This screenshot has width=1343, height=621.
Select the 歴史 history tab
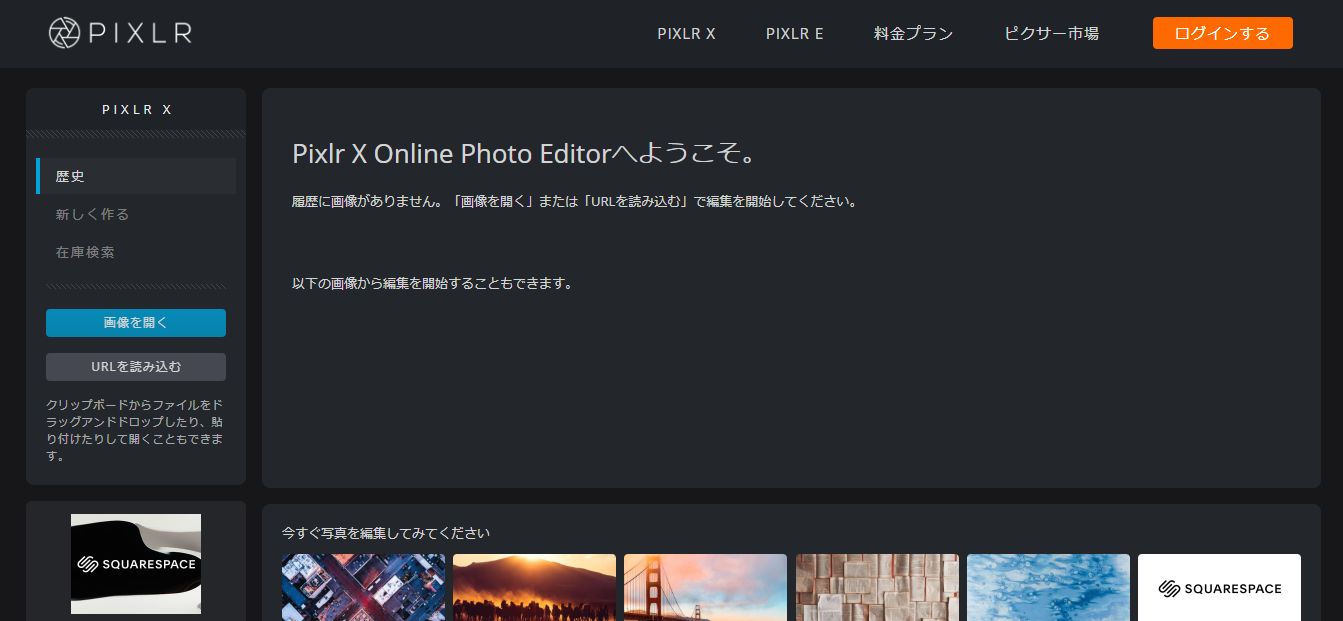coord(136,176)
